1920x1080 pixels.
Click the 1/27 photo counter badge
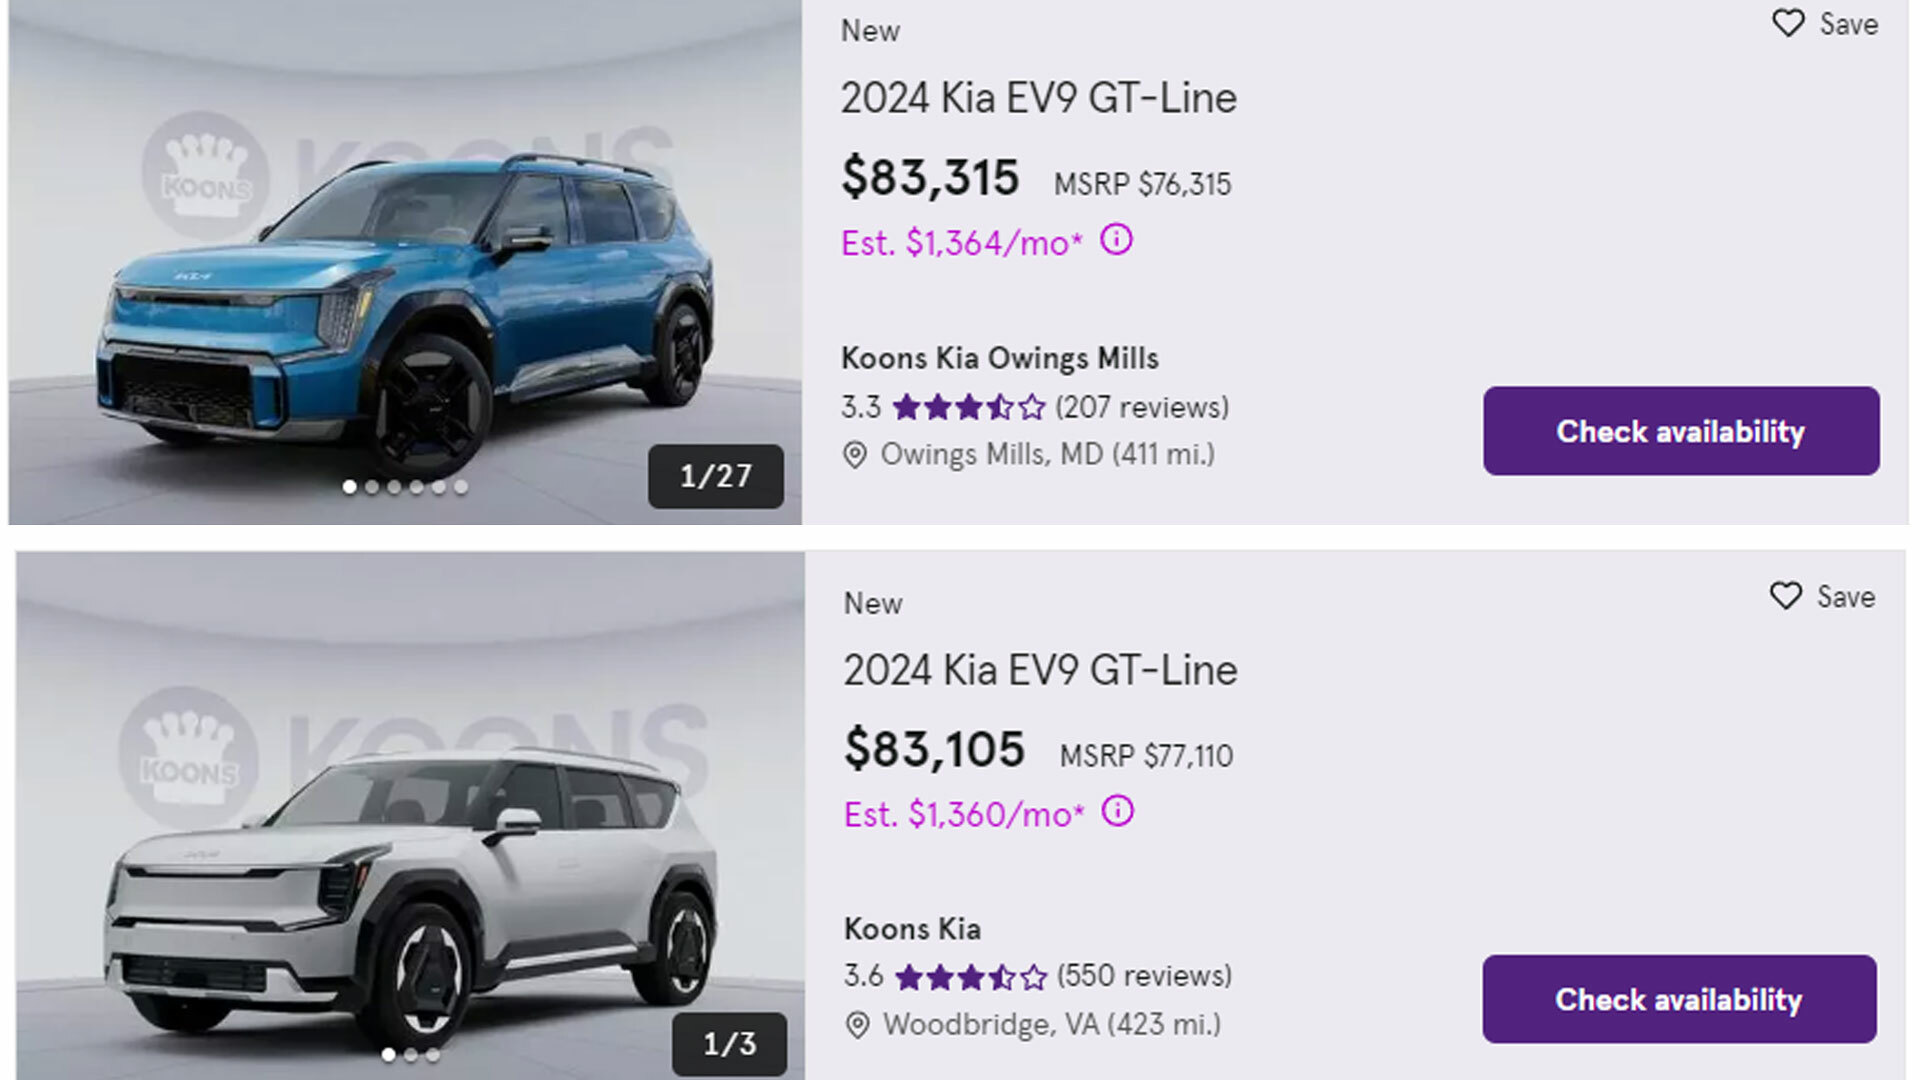pyautogui.click(x=715, y=476)
